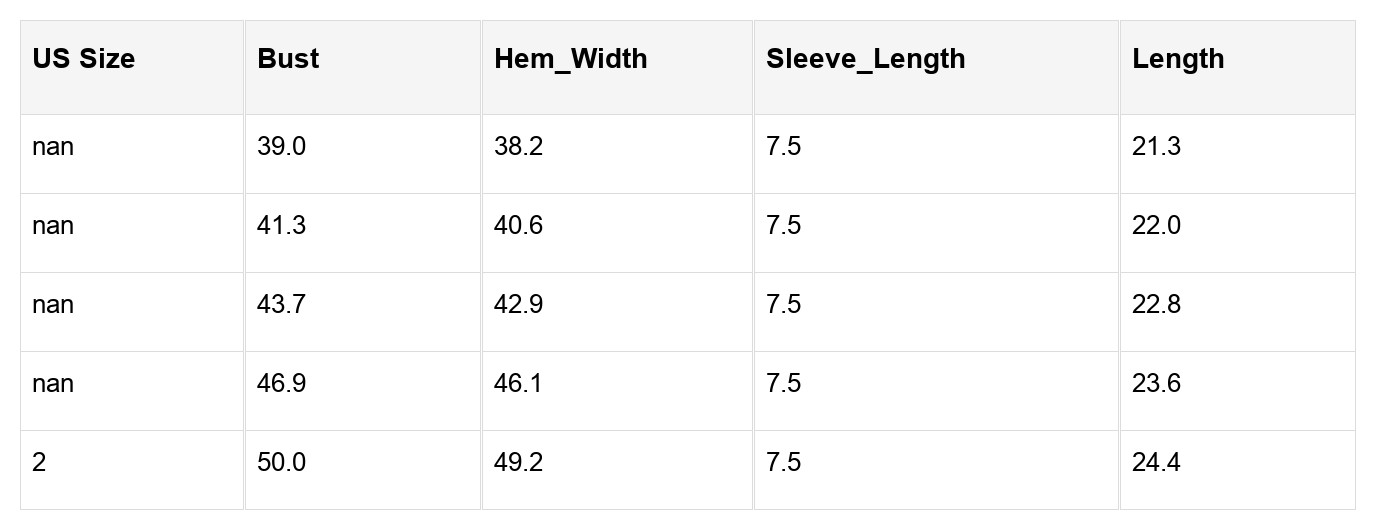Select the Bust column header
The width and height of the screenshot is (1375, 529).
tap(288, 59)
